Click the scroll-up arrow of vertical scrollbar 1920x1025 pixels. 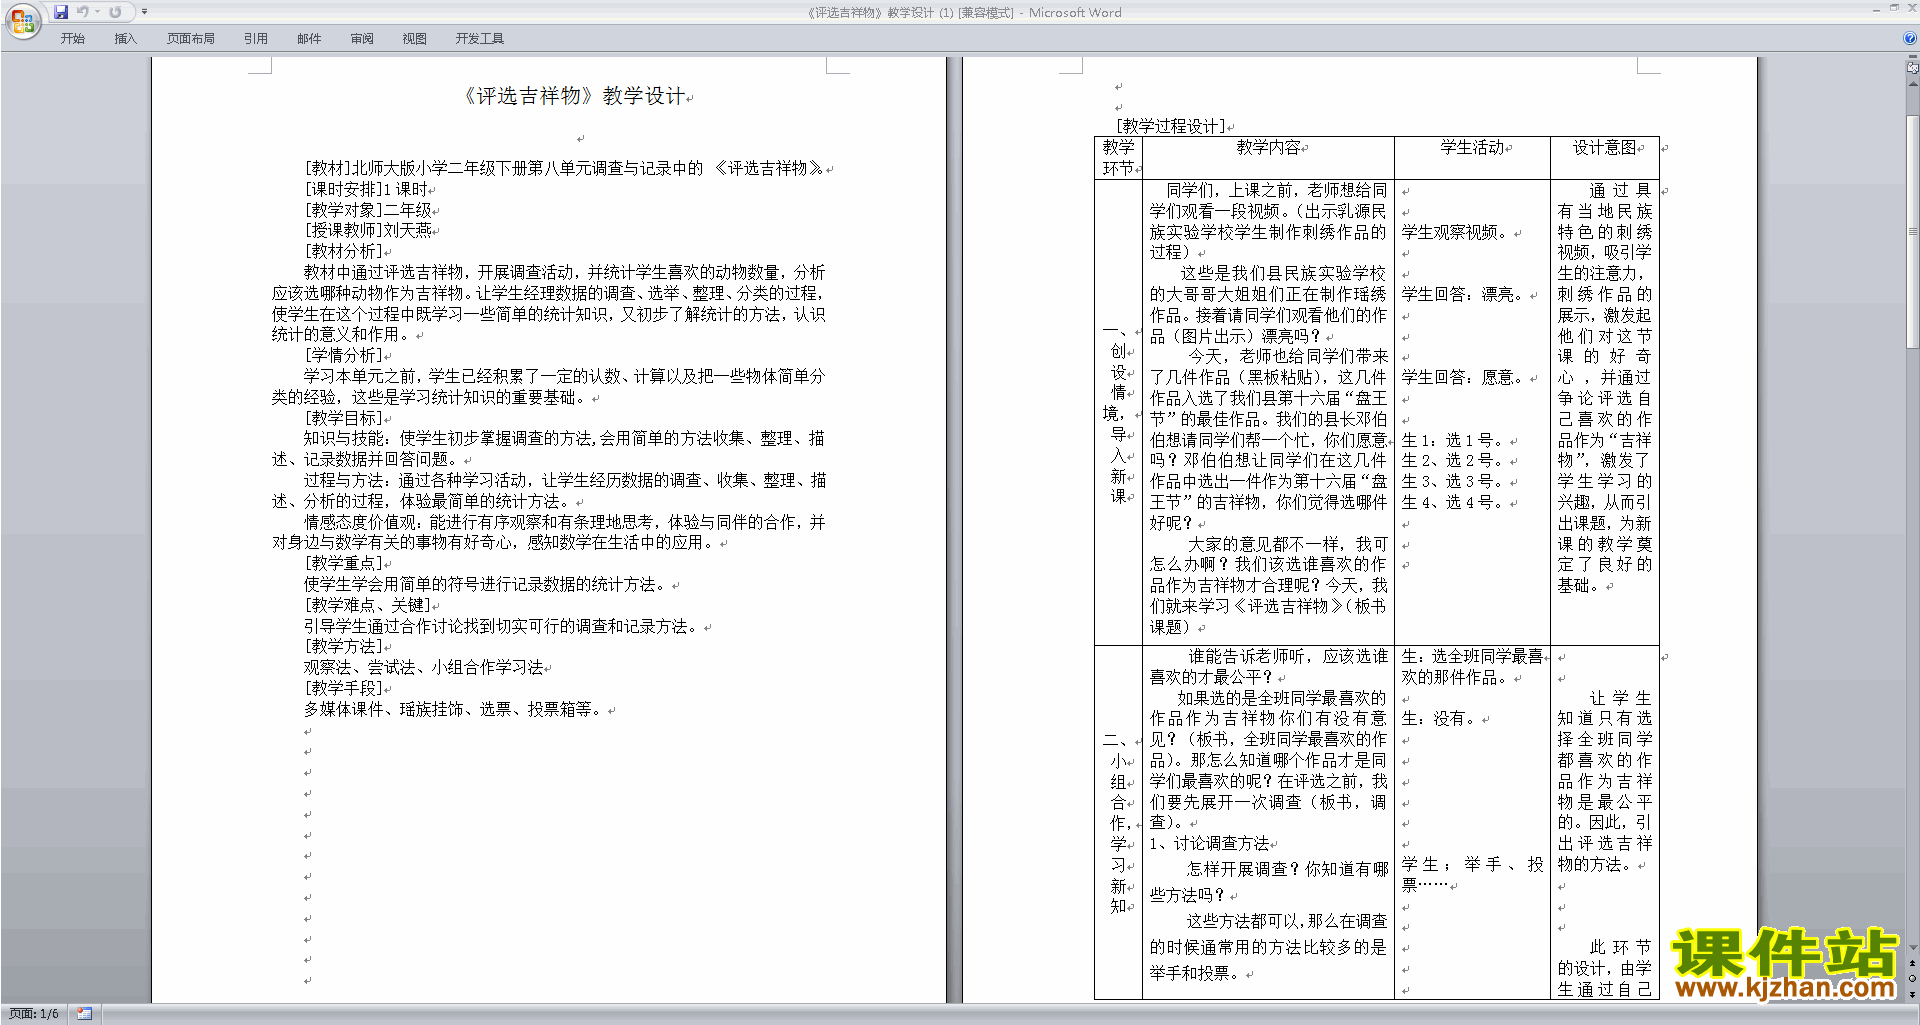click(x=1913, y=85)
